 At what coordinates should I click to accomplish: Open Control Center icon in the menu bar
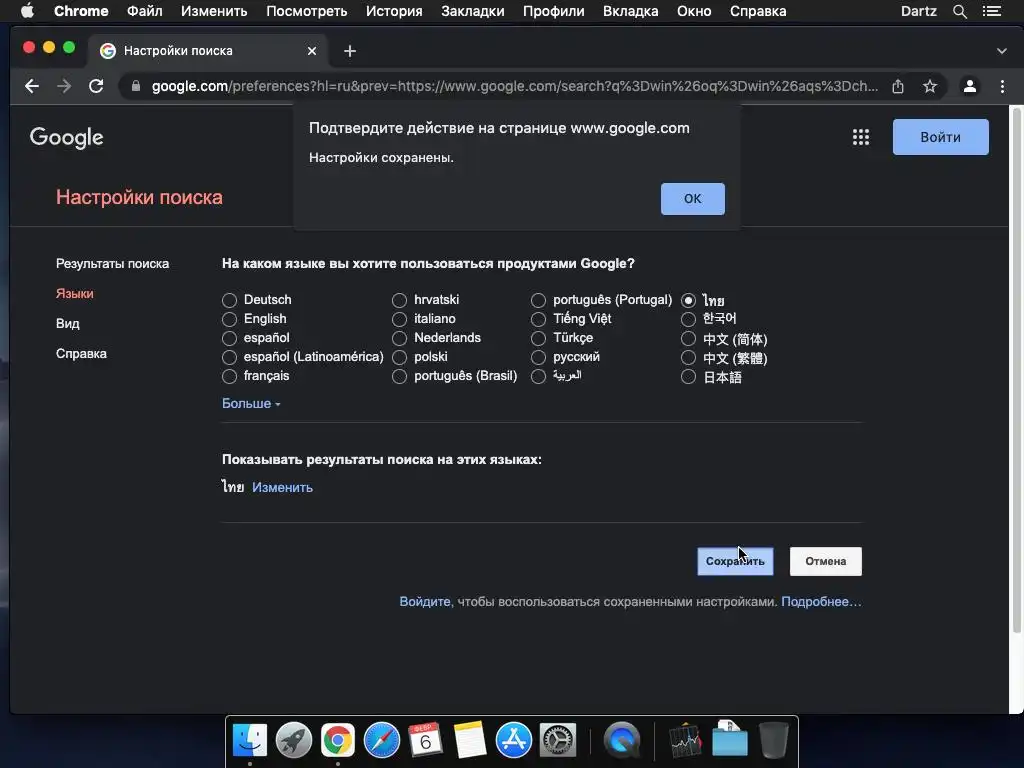[992, 11]
